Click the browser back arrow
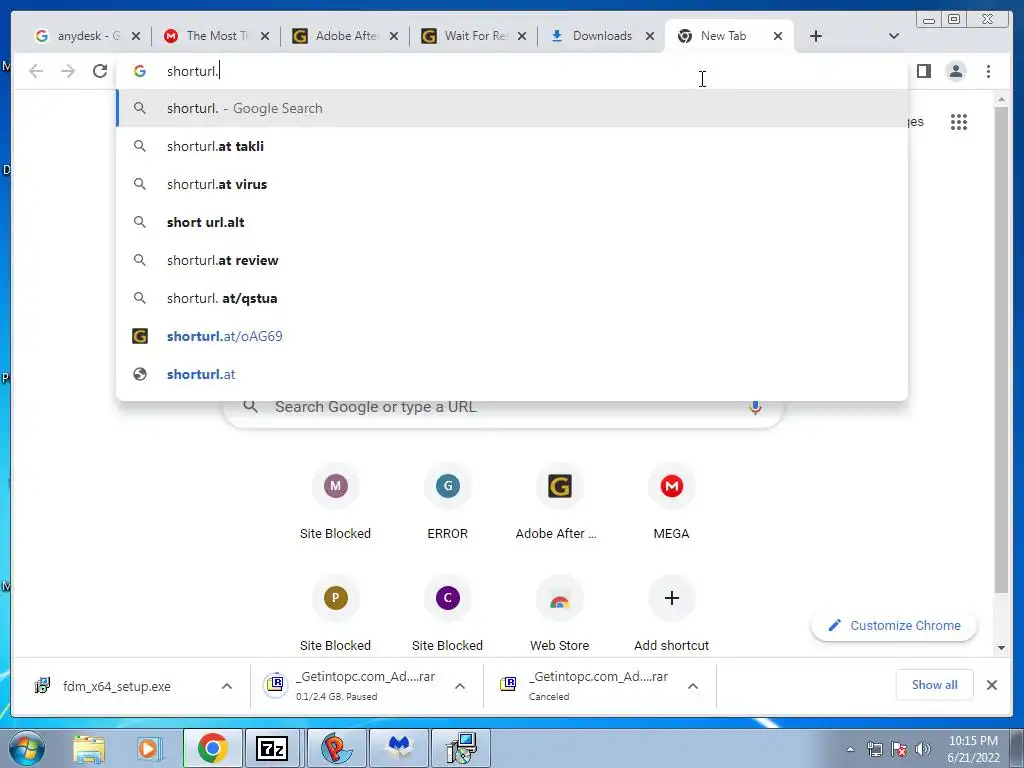The width and height of the screenshot is (1024, 768). [36, 71]
